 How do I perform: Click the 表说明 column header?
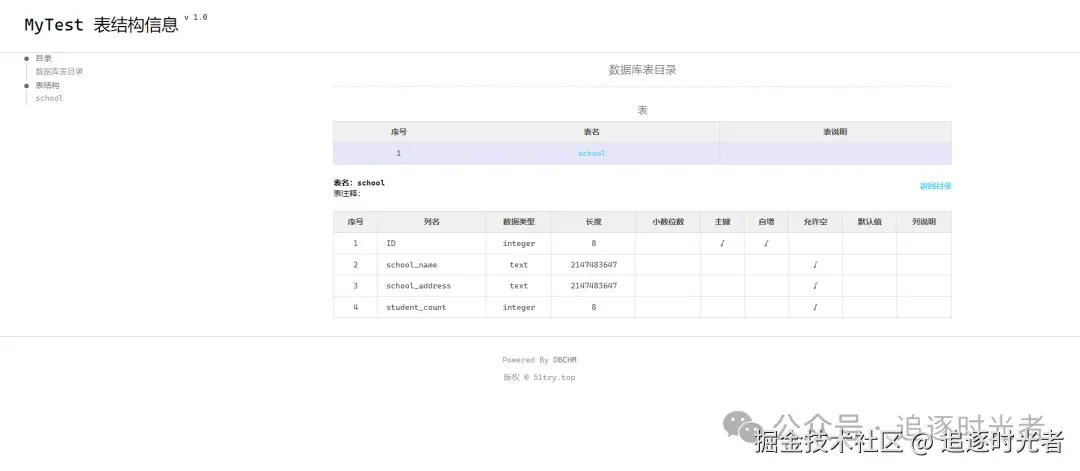click(x=835, y=132)
